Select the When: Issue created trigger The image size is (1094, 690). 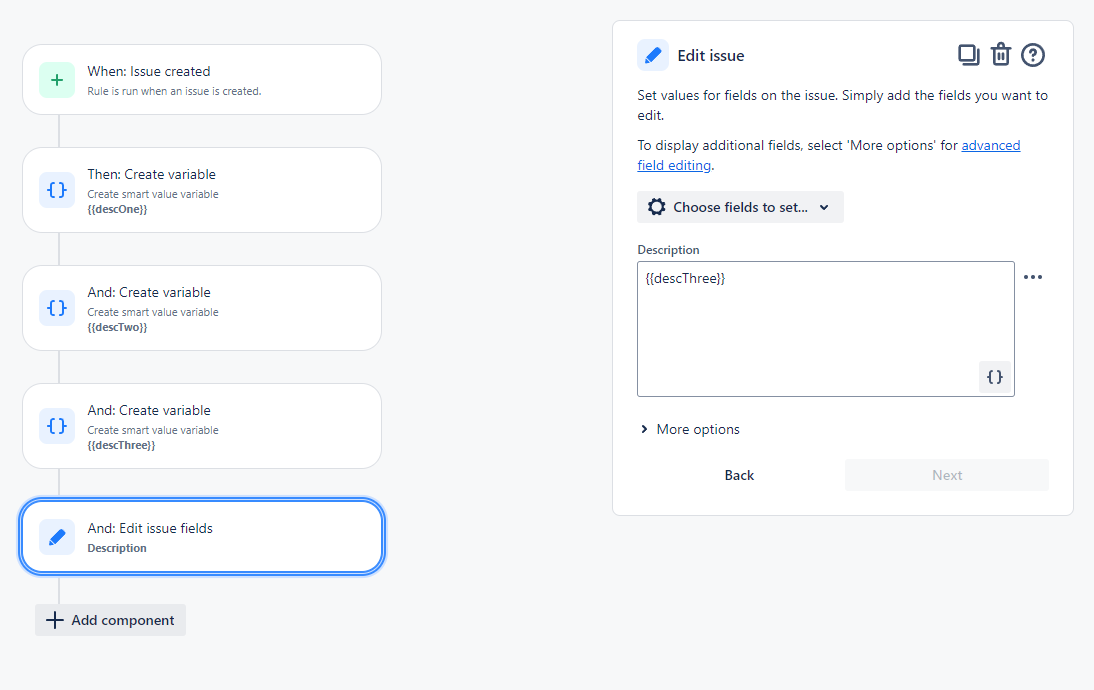[202, 80]
